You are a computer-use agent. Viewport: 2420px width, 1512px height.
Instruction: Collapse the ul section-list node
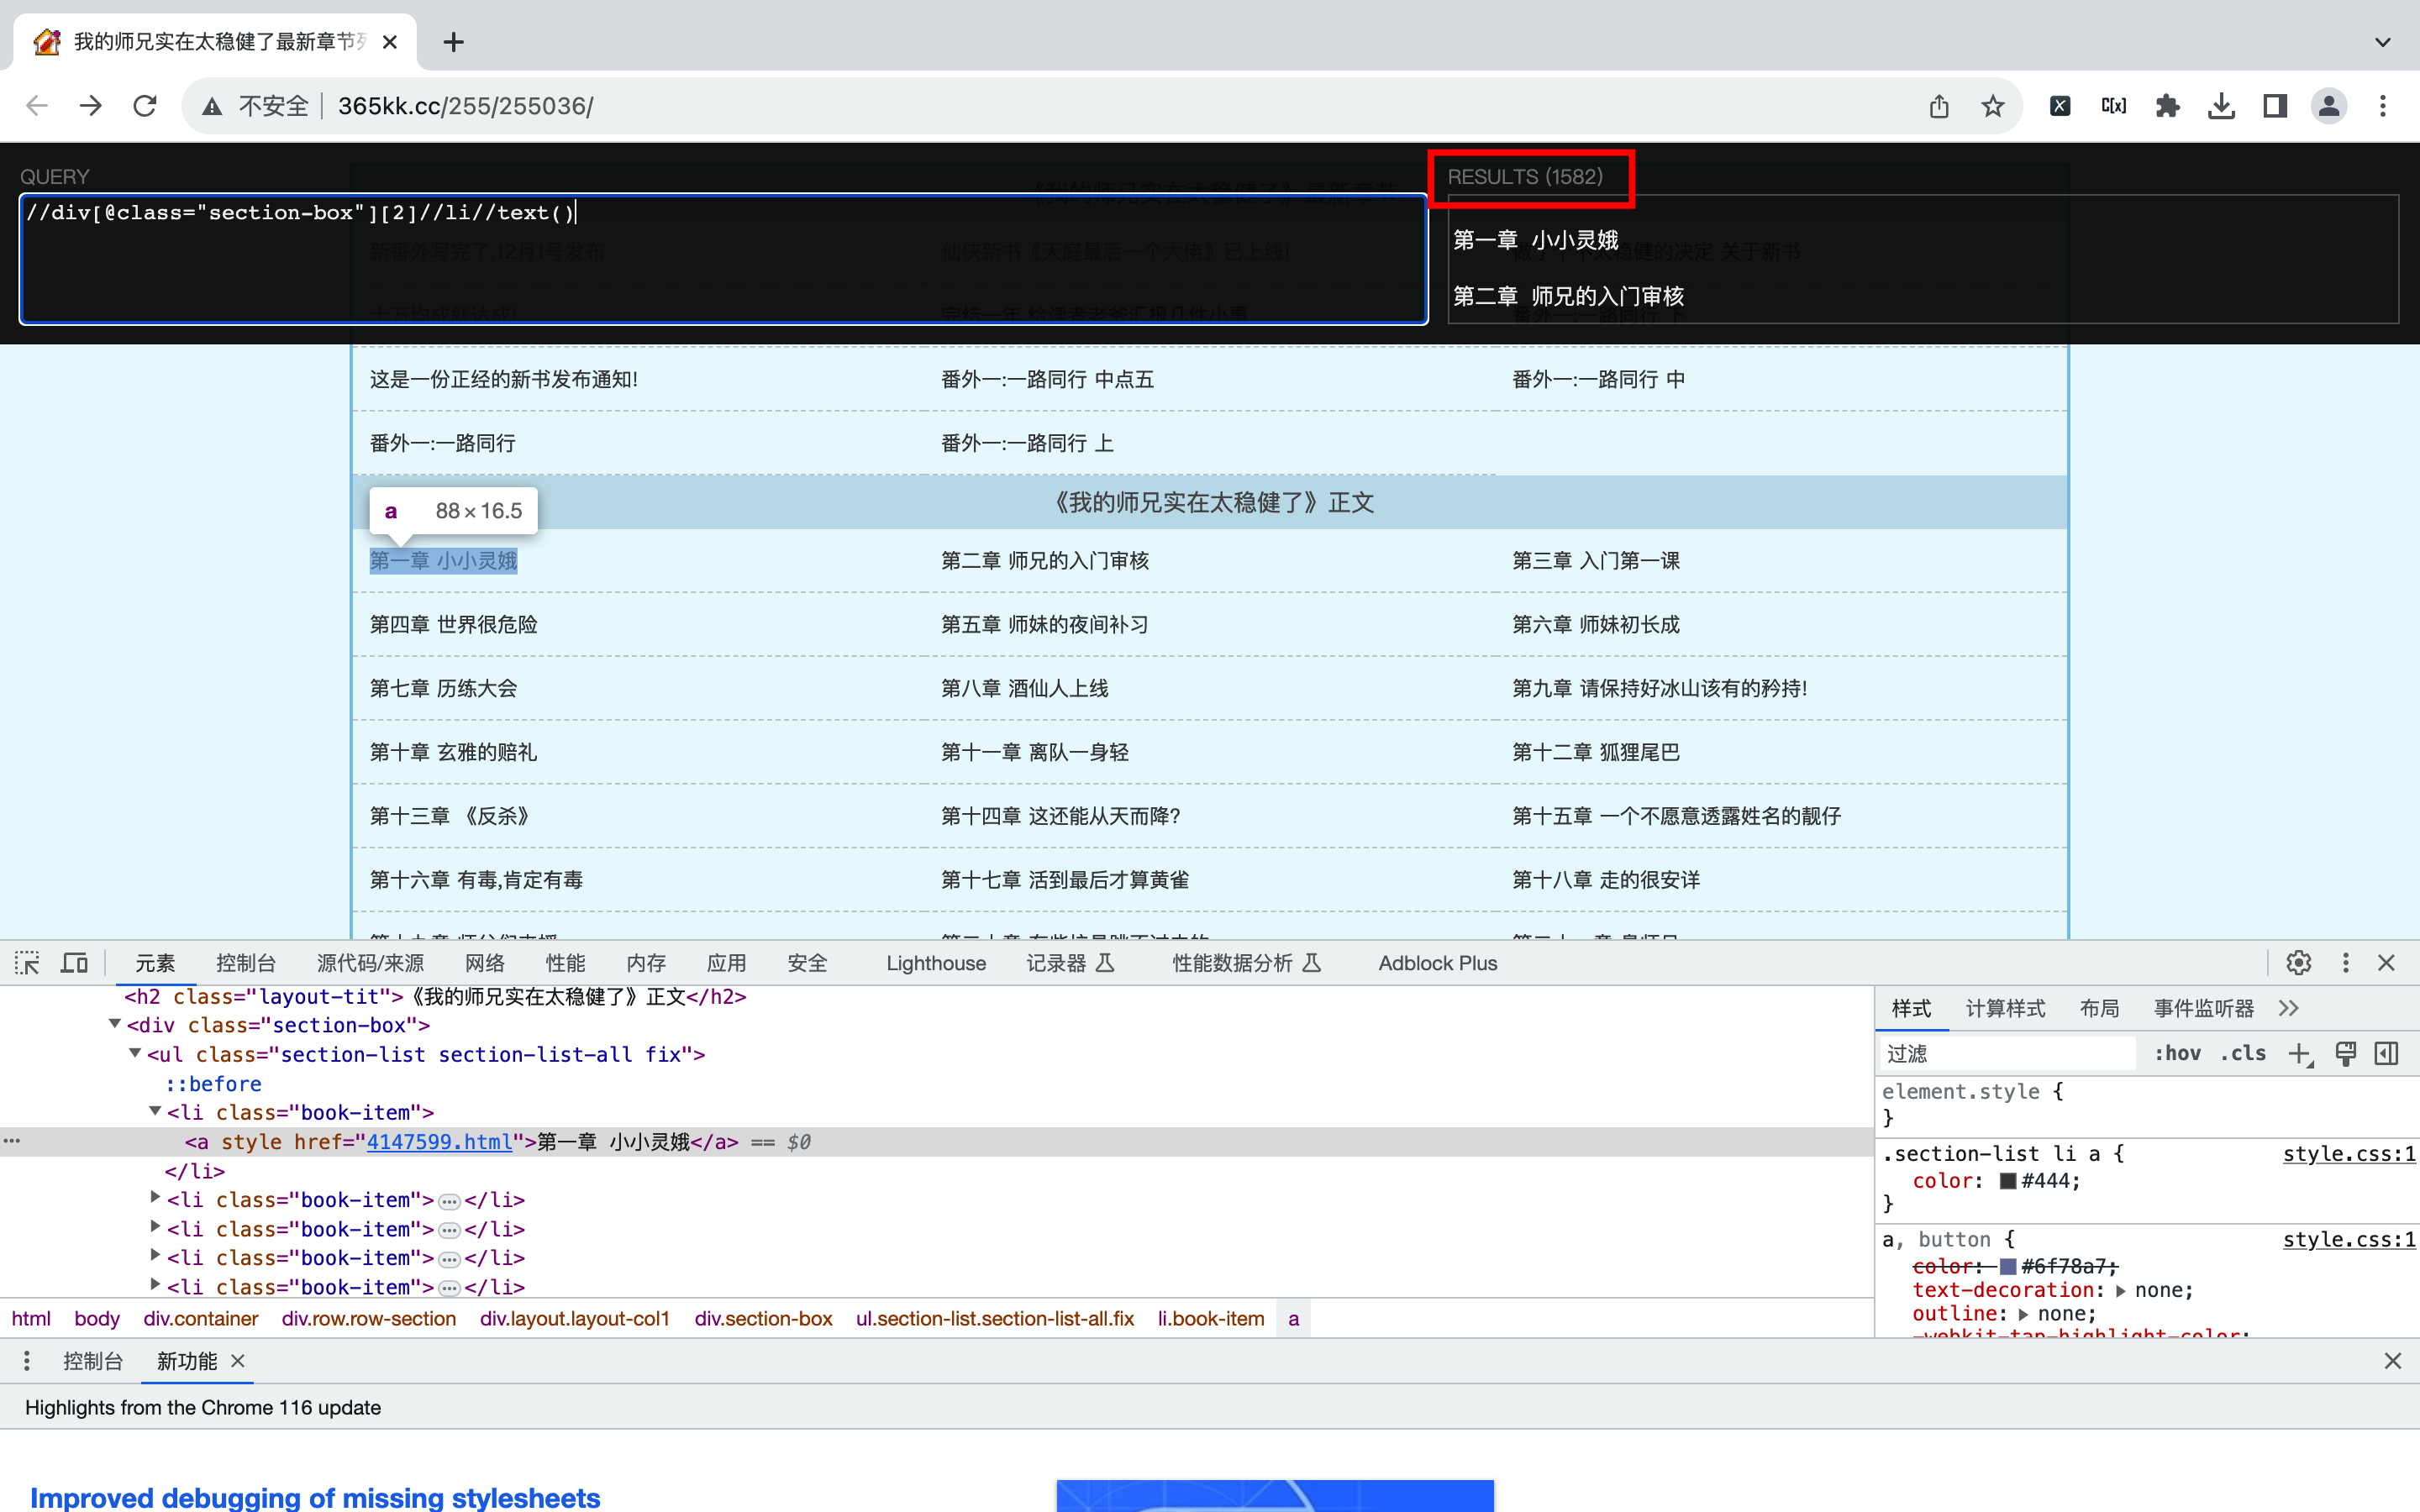point(135,1054)
